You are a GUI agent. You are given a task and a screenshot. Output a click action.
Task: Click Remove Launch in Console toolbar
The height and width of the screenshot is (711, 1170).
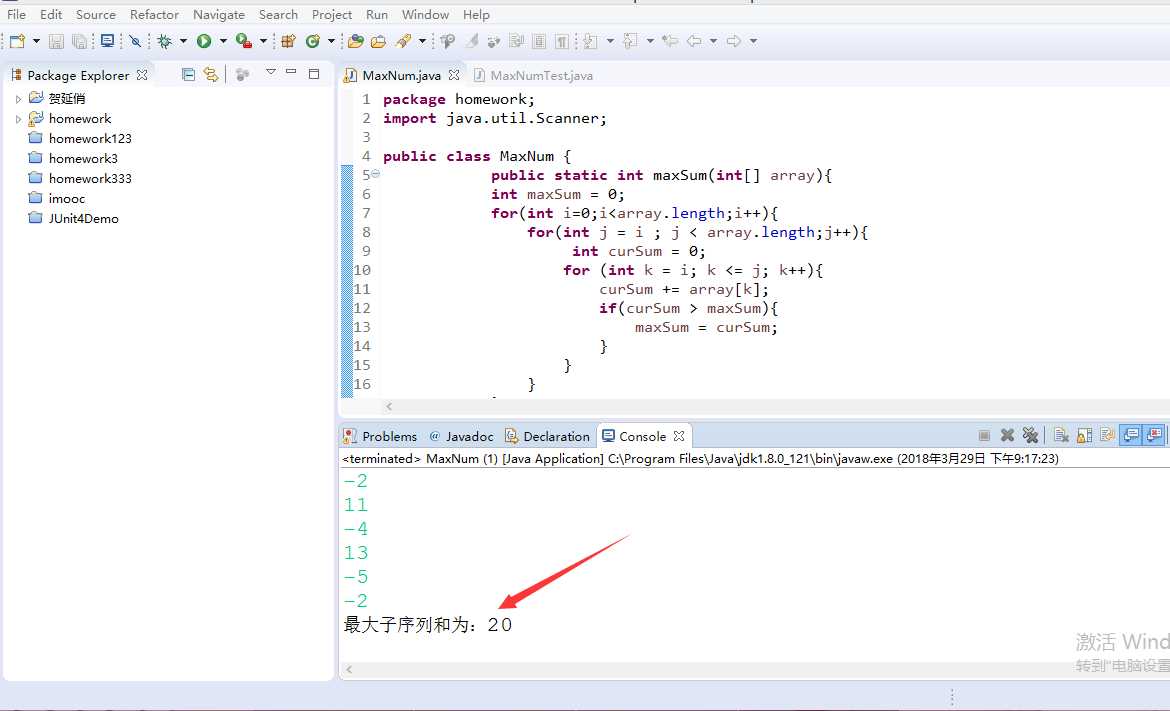[x=1007, y=435]
